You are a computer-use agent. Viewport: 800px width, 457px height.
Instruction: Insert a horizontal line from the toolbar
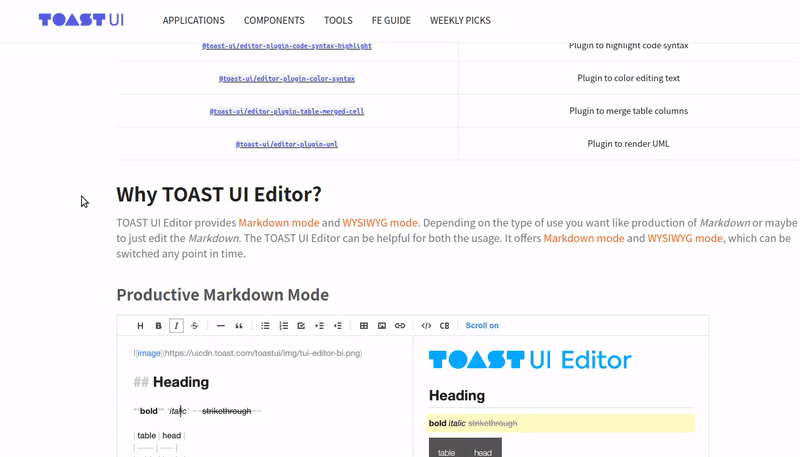coord(221,326)
